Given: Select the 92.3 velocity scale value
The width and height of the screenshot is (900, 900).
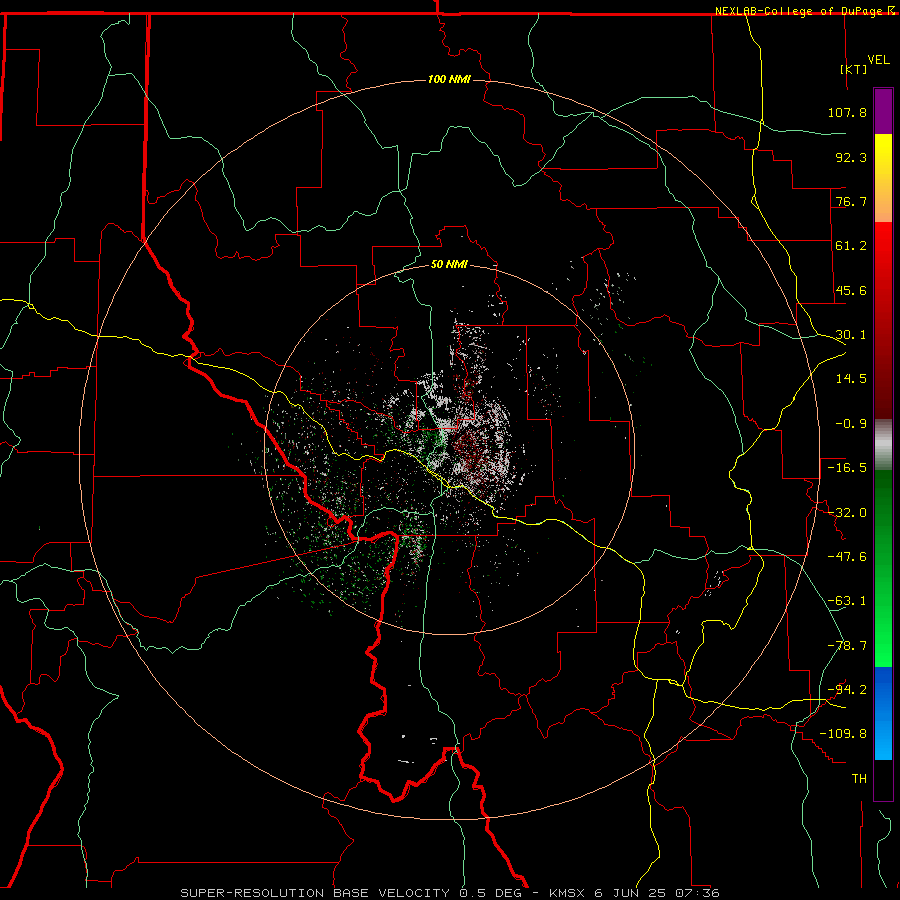Looking at the screenshot, I should [x=851, y=157].
